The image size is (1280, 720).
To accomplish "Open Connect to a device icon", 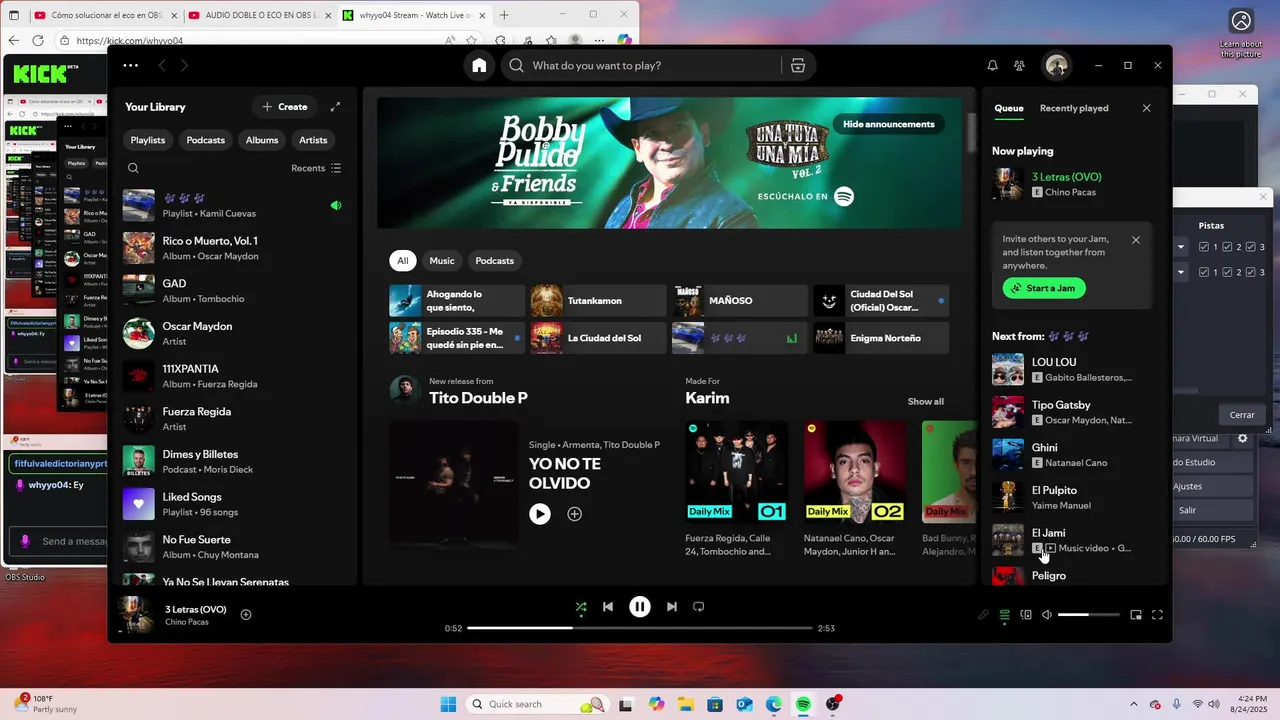I will tap(1026, 615).
